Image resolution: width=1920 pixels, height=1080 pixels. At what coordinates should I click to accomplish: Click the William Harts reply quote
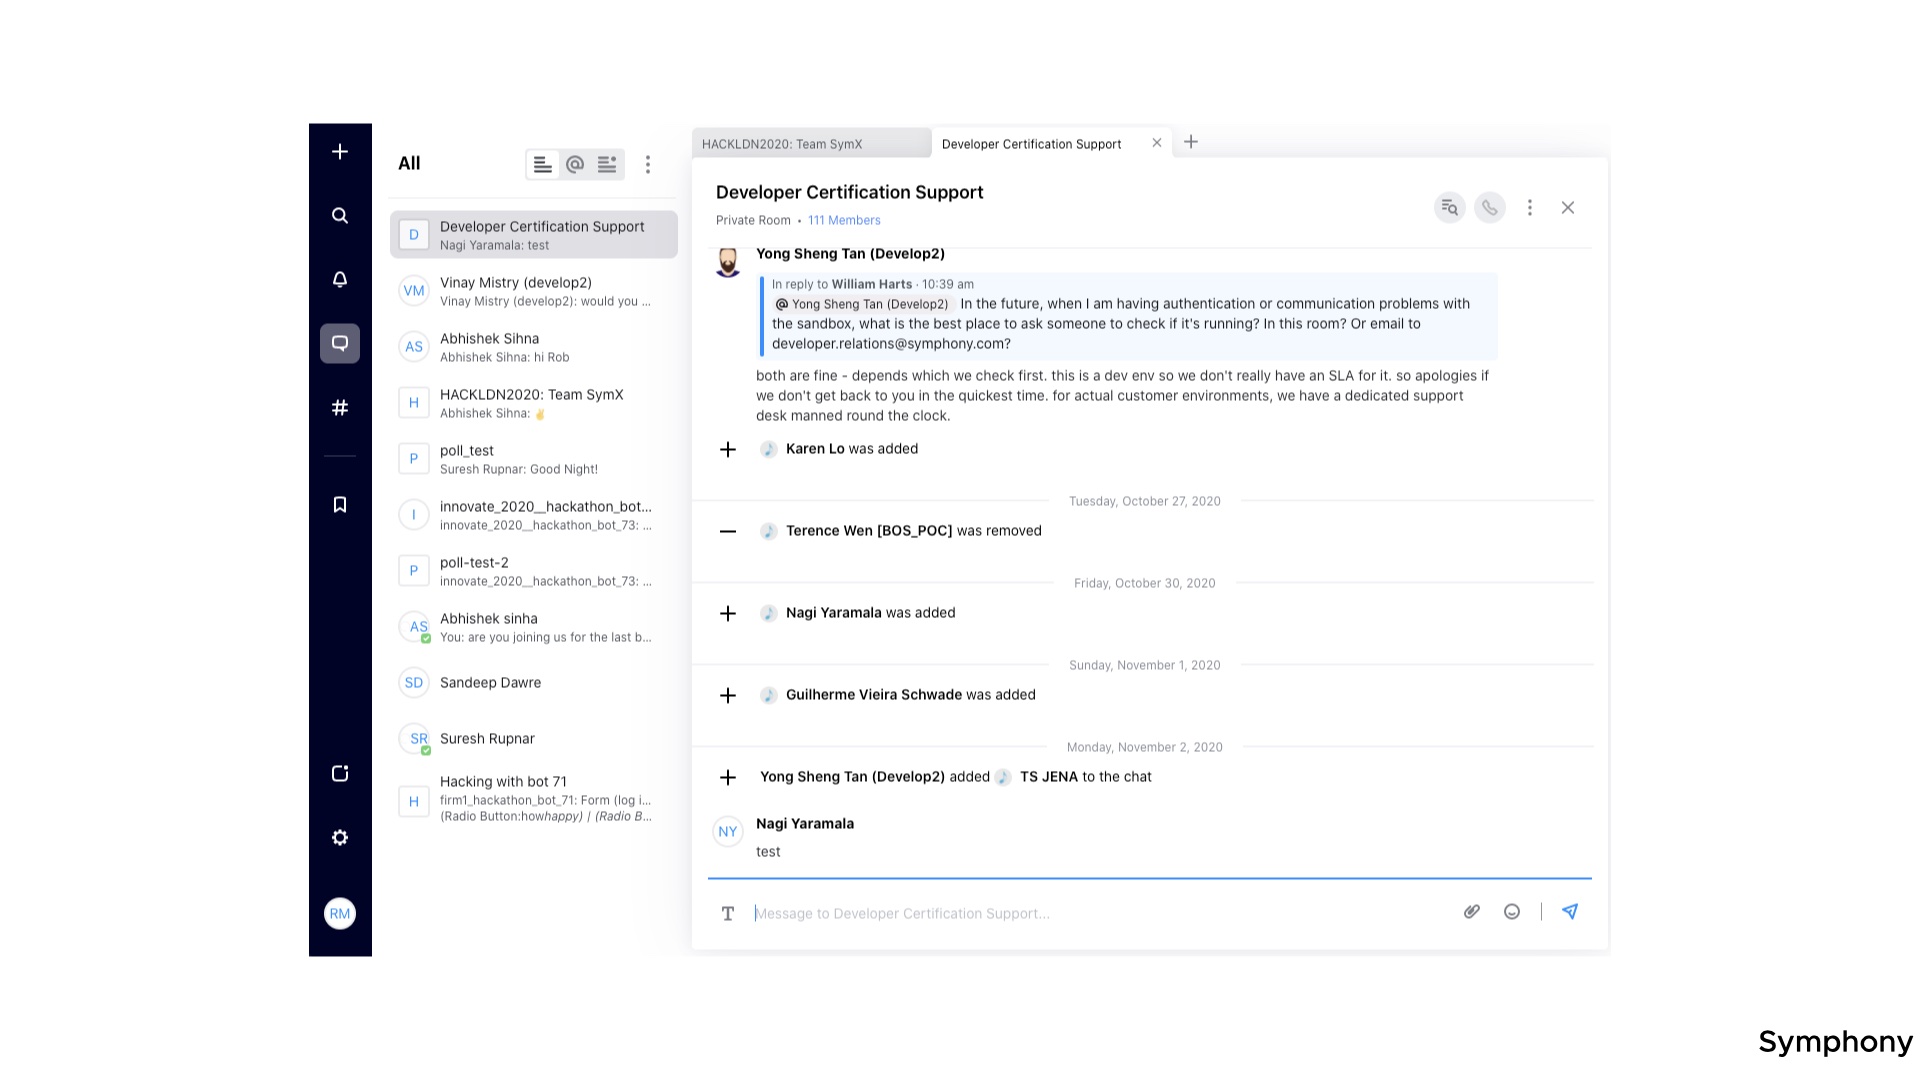[x=1130, y=315]
